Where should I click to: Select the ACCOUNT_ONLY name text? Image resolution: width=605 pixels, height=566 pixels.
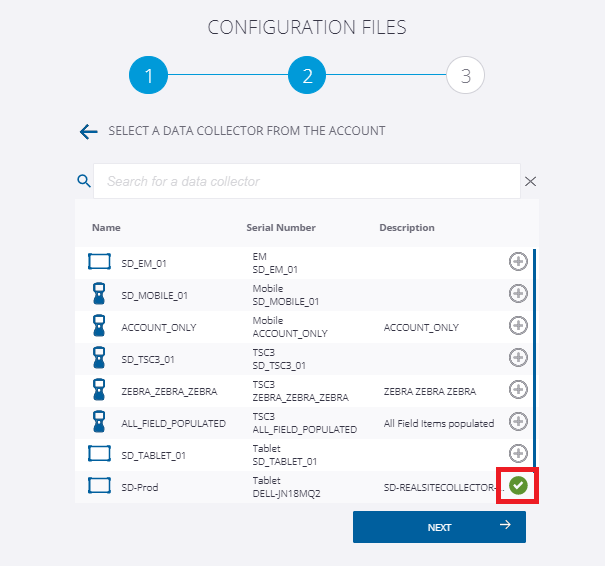159,328
